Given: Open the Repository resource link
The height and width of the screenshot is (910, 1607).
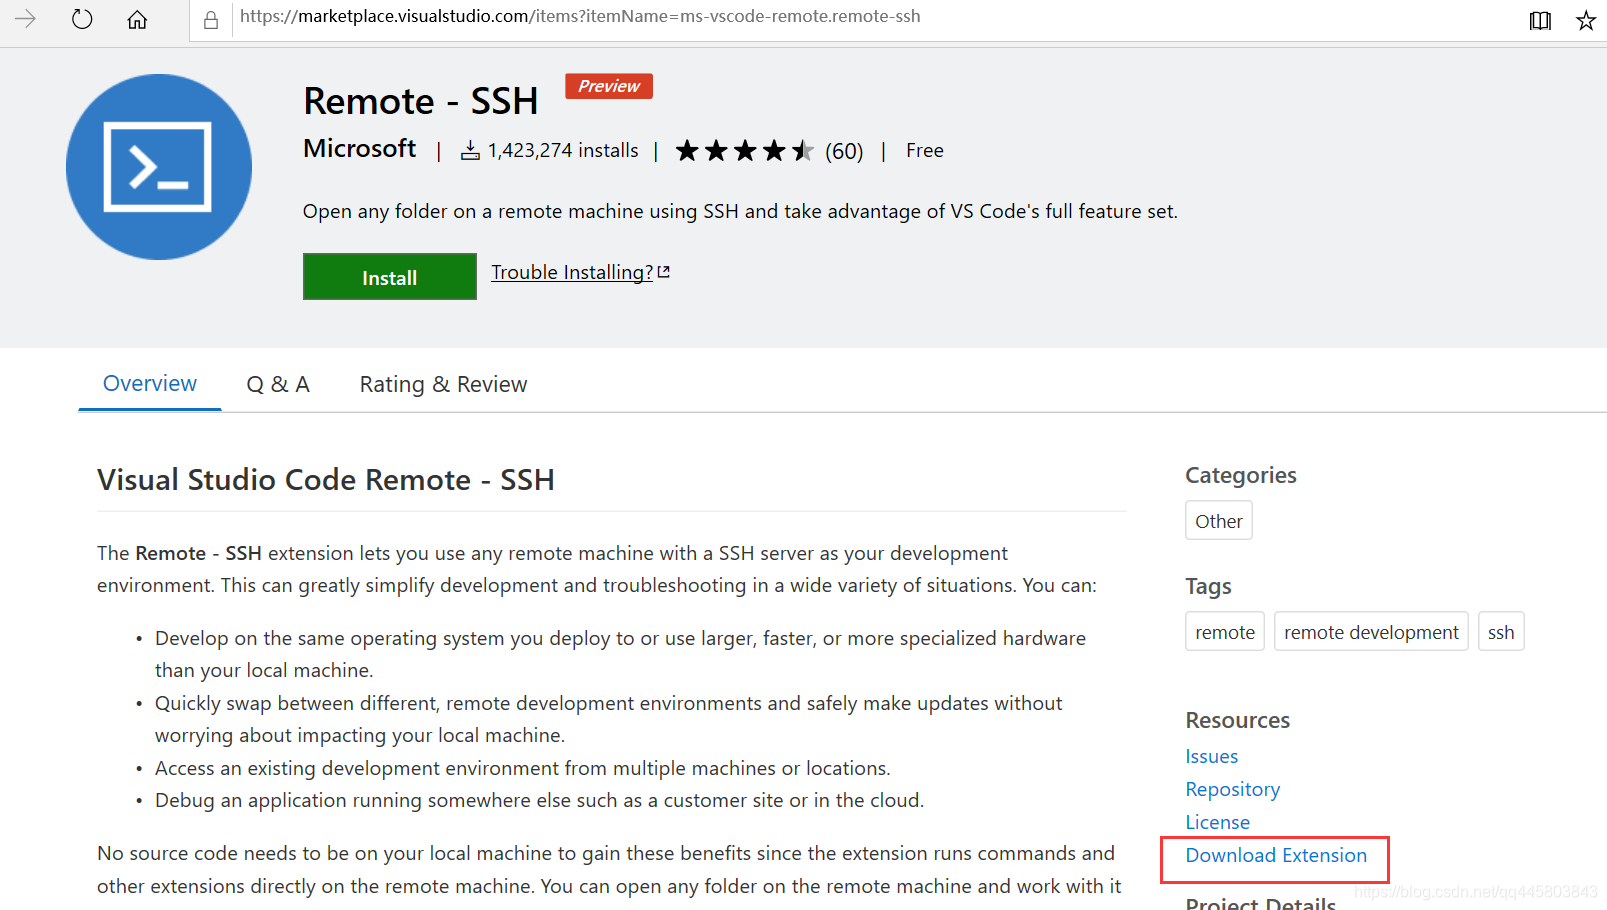Looking at the screenshot, I should 1233,790.
